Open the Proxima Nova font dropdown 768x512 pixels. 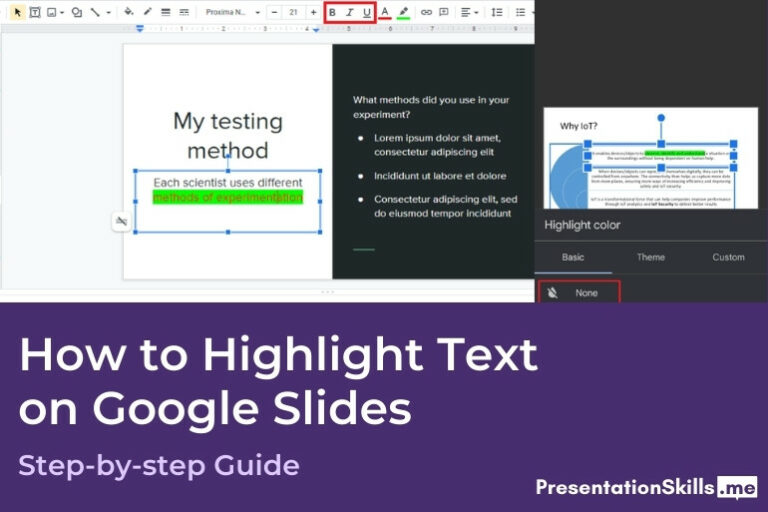tap(232, 12)
